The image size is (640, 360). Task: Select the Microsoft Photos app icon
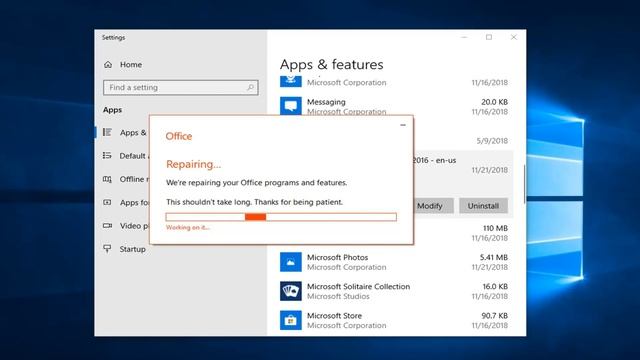click(x=291, y=262)
